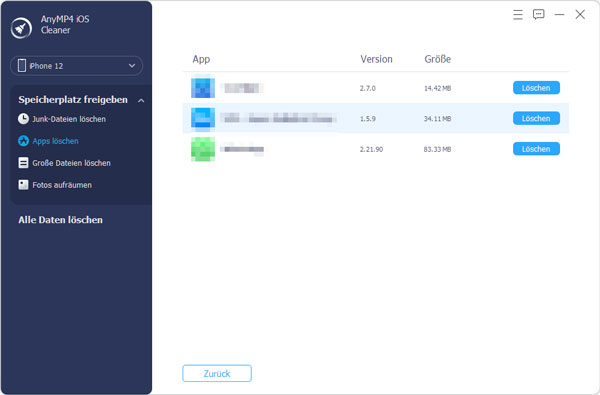Click the Zurück button
This screenshot has height=395, width=600.
click(x=217, y=373)
